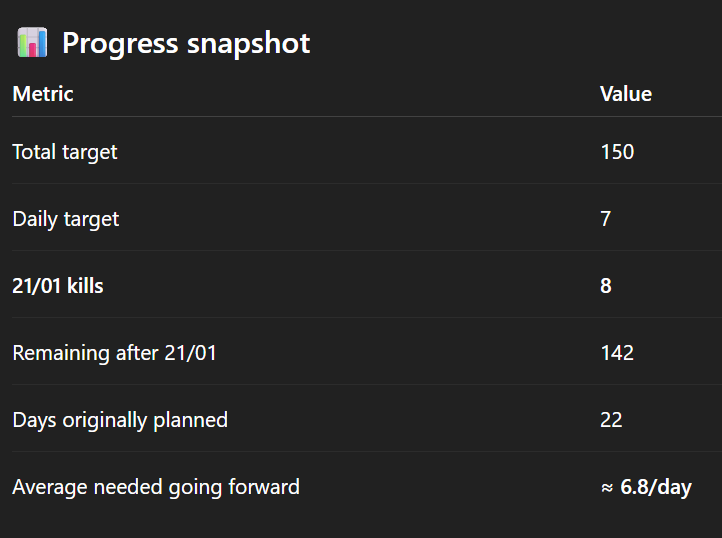Click the bar chart icon beside Progress snapshot
The height and width of the screenshot is (538, 722).
coord(32,43)
